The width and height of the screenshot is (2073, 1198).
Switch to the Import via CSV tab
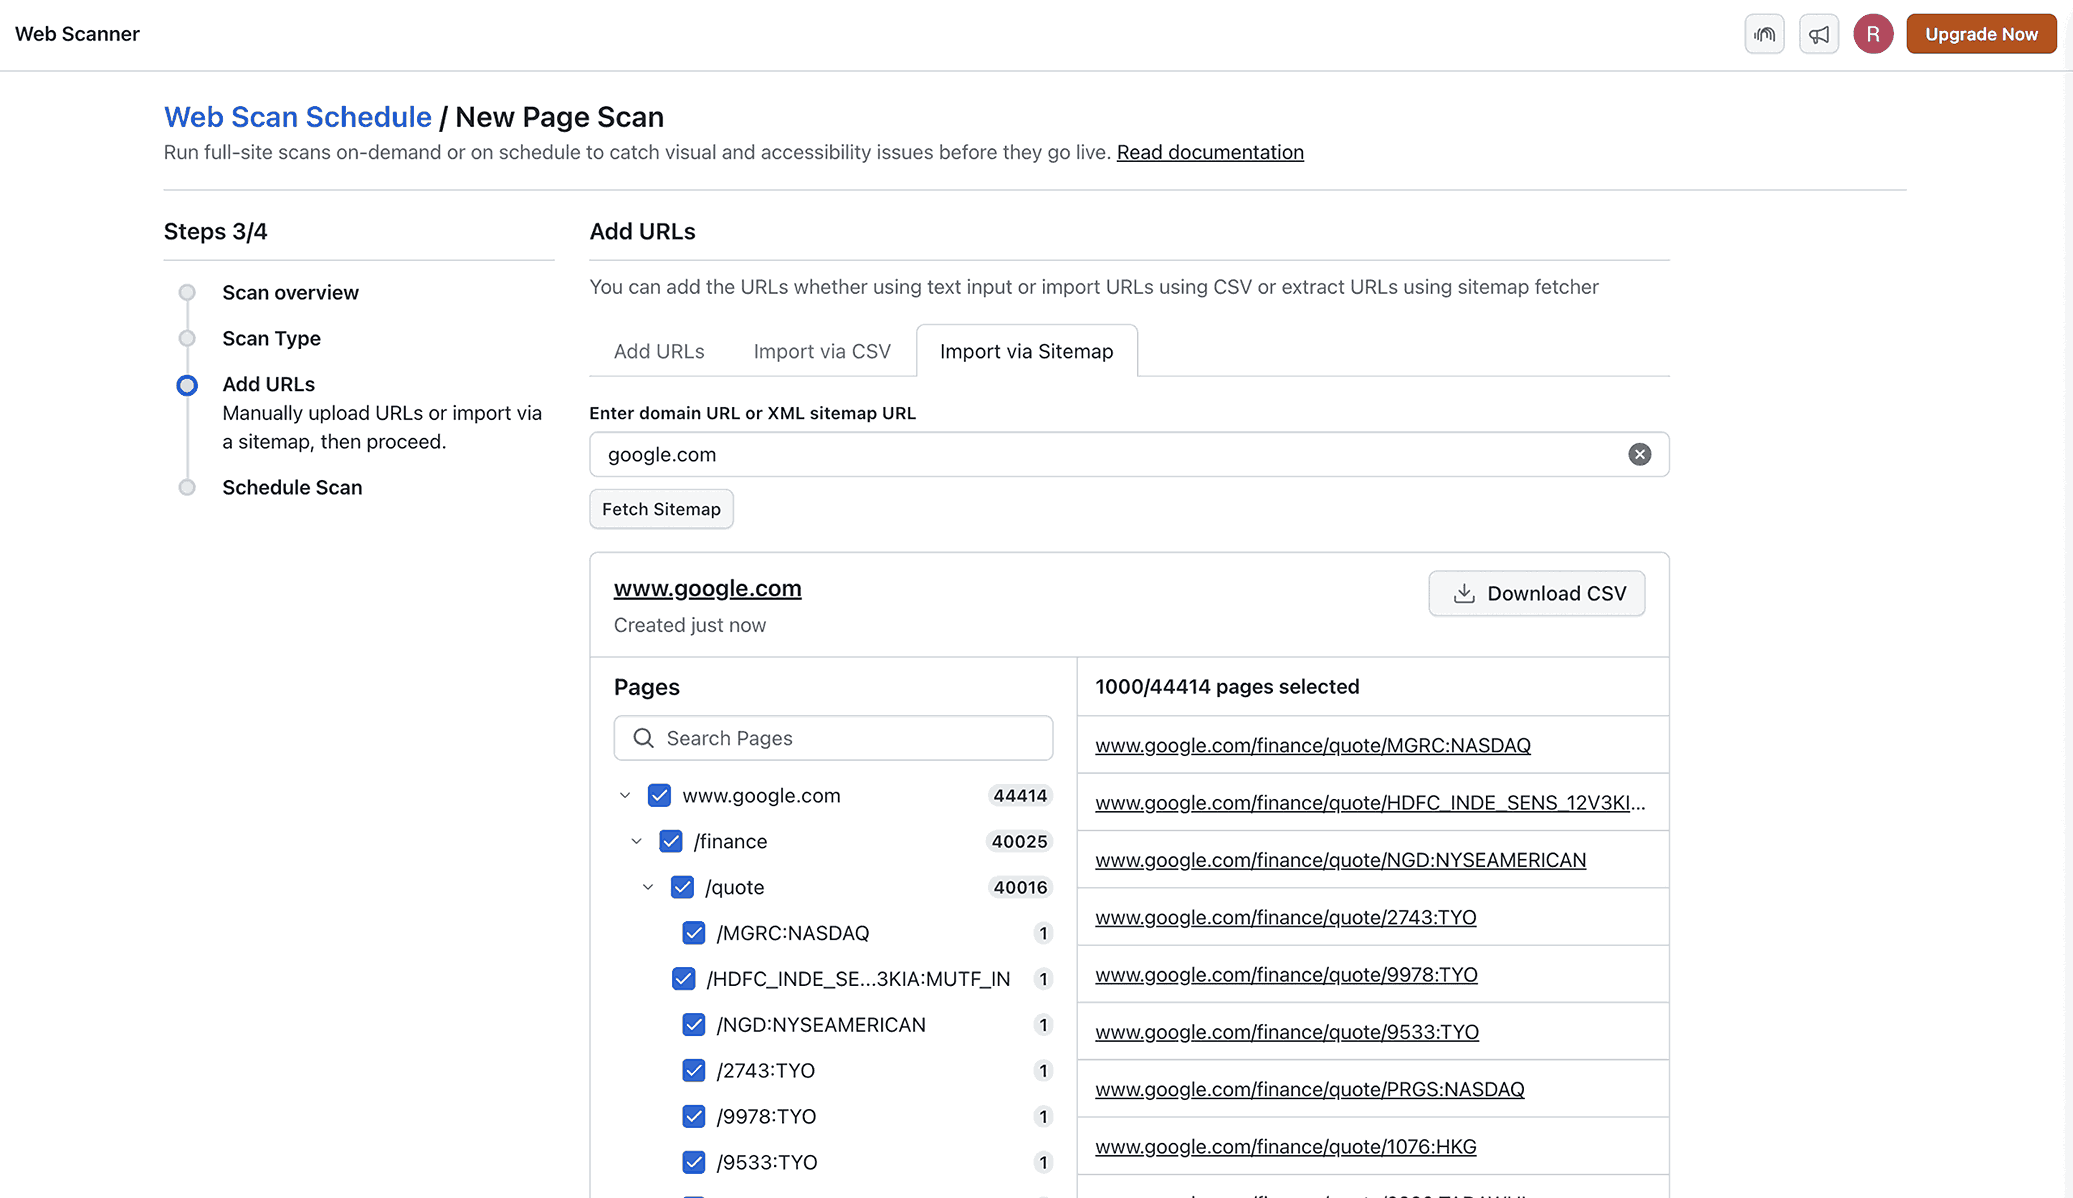tap(822, 351)
